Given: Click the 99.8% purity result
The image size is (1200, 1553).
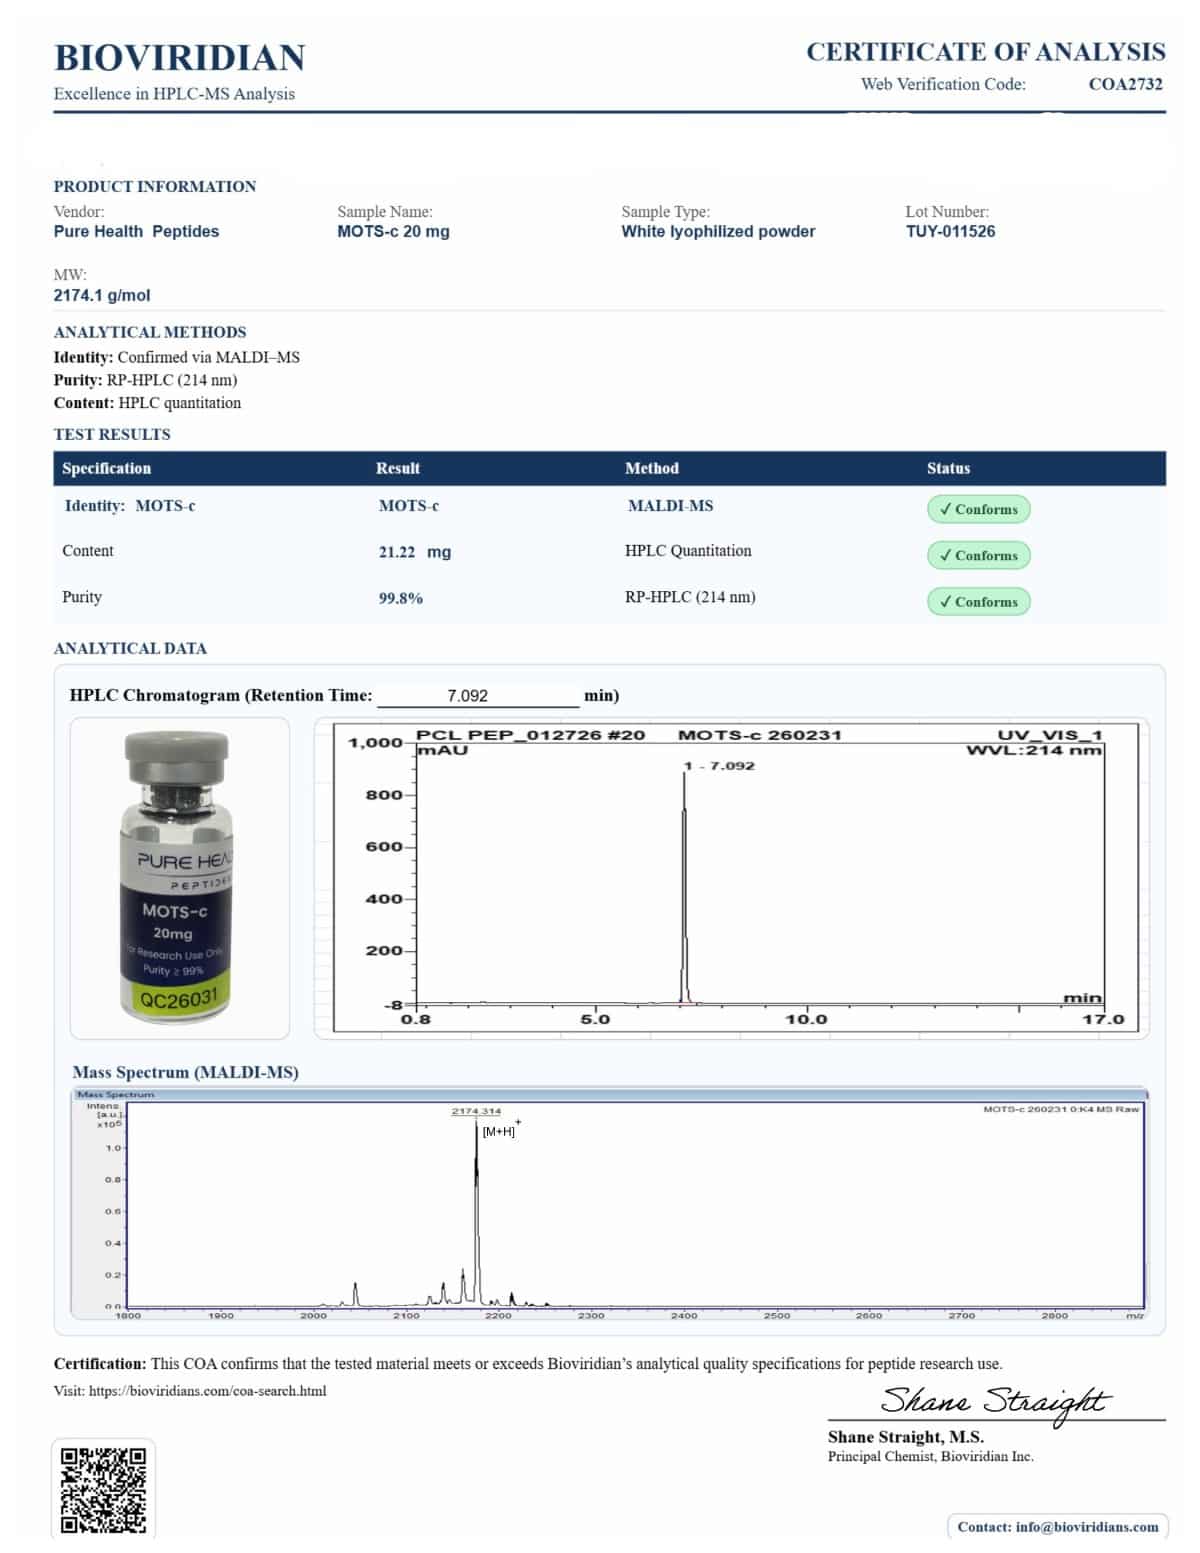Looking at the screenshot, I should click(400, 598).
